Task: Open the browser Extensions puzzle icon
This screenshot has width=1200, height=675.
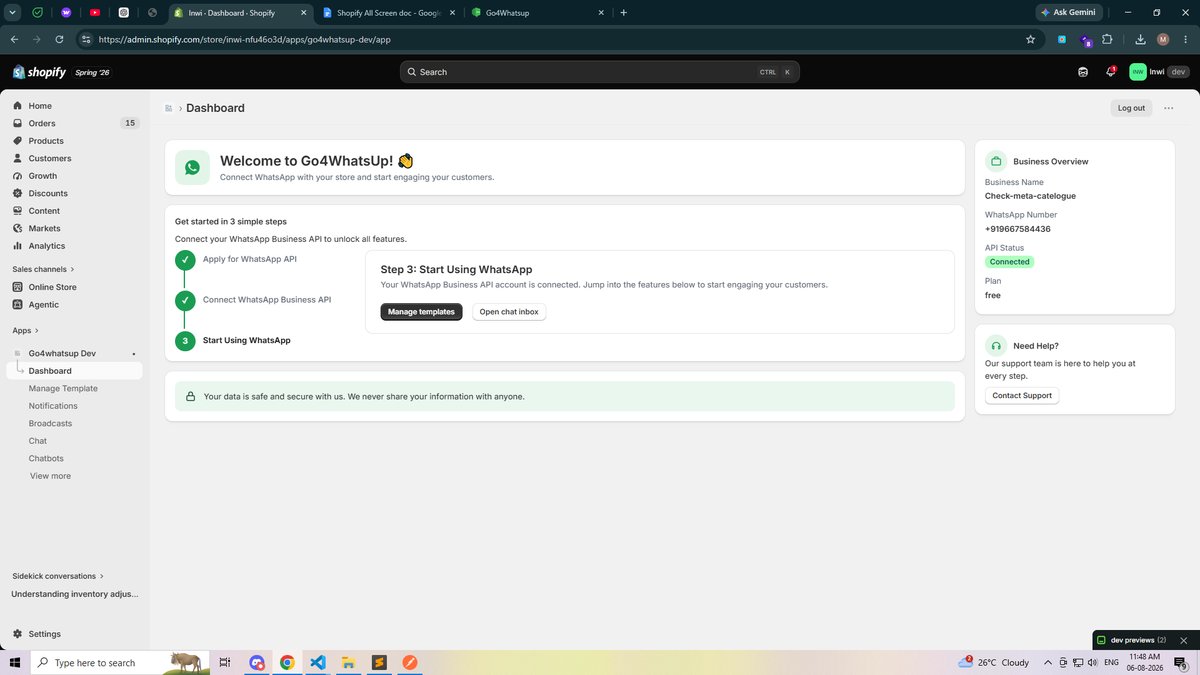Action: (x=1107, y=39)
